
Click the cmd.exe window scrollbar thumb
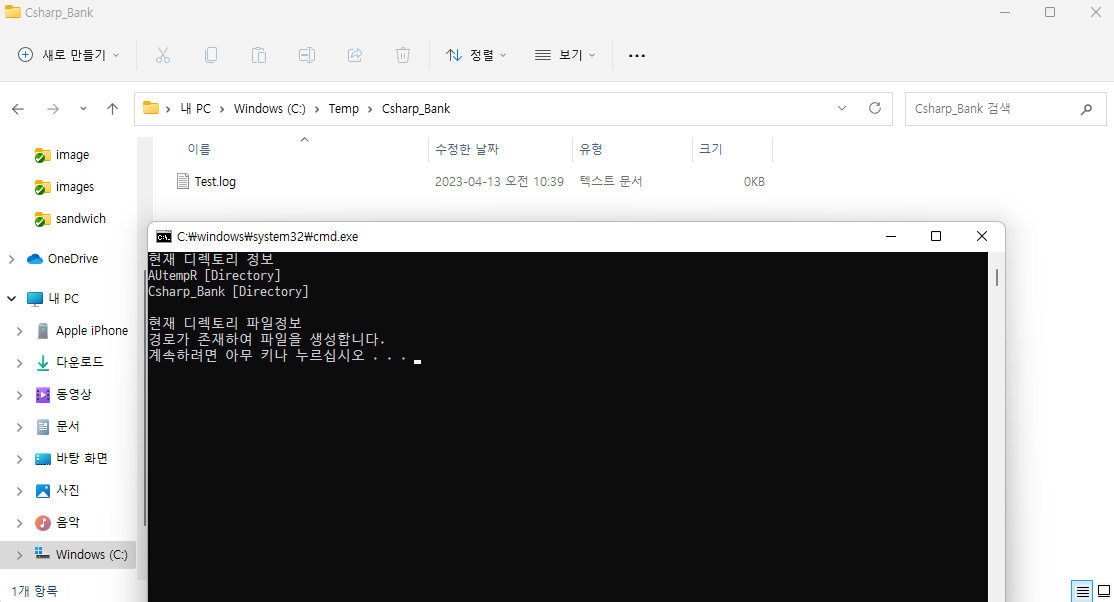click(x=997, y=277)
